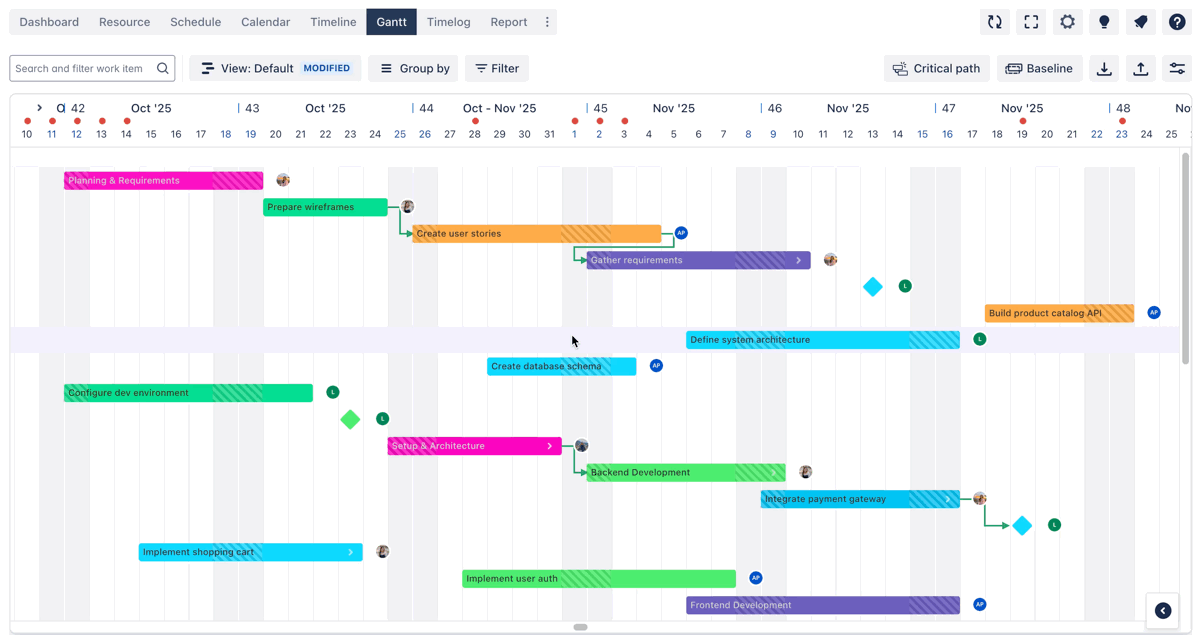Toggle the Baseline display
The height and width of the screenshot is (635, 1200).
[1039, 69]
